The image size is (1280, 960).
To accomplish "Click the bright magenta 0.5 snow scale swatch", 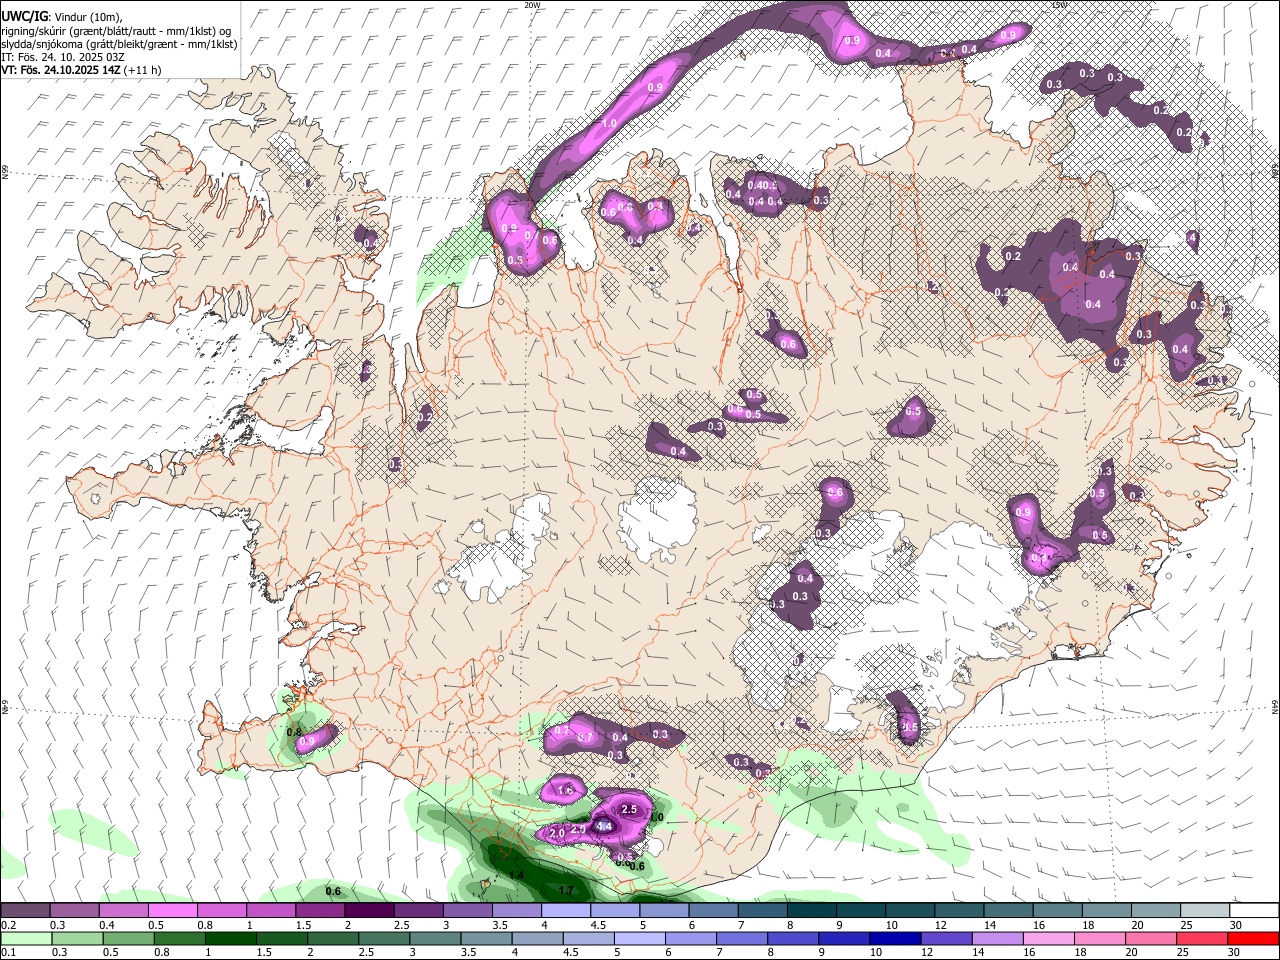I will [172, 910].
